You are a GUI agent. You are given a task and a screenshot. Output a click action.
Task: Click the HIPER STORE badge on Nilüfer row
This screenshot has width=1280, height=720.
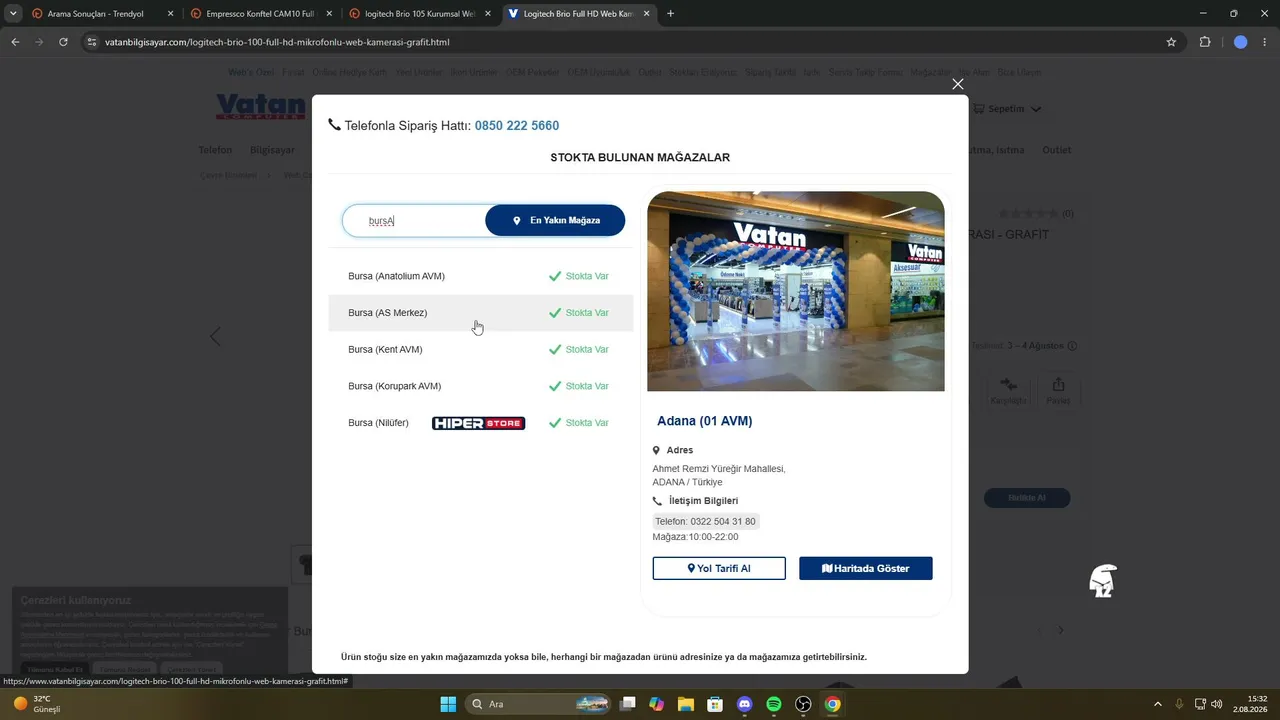click(478, 423)
